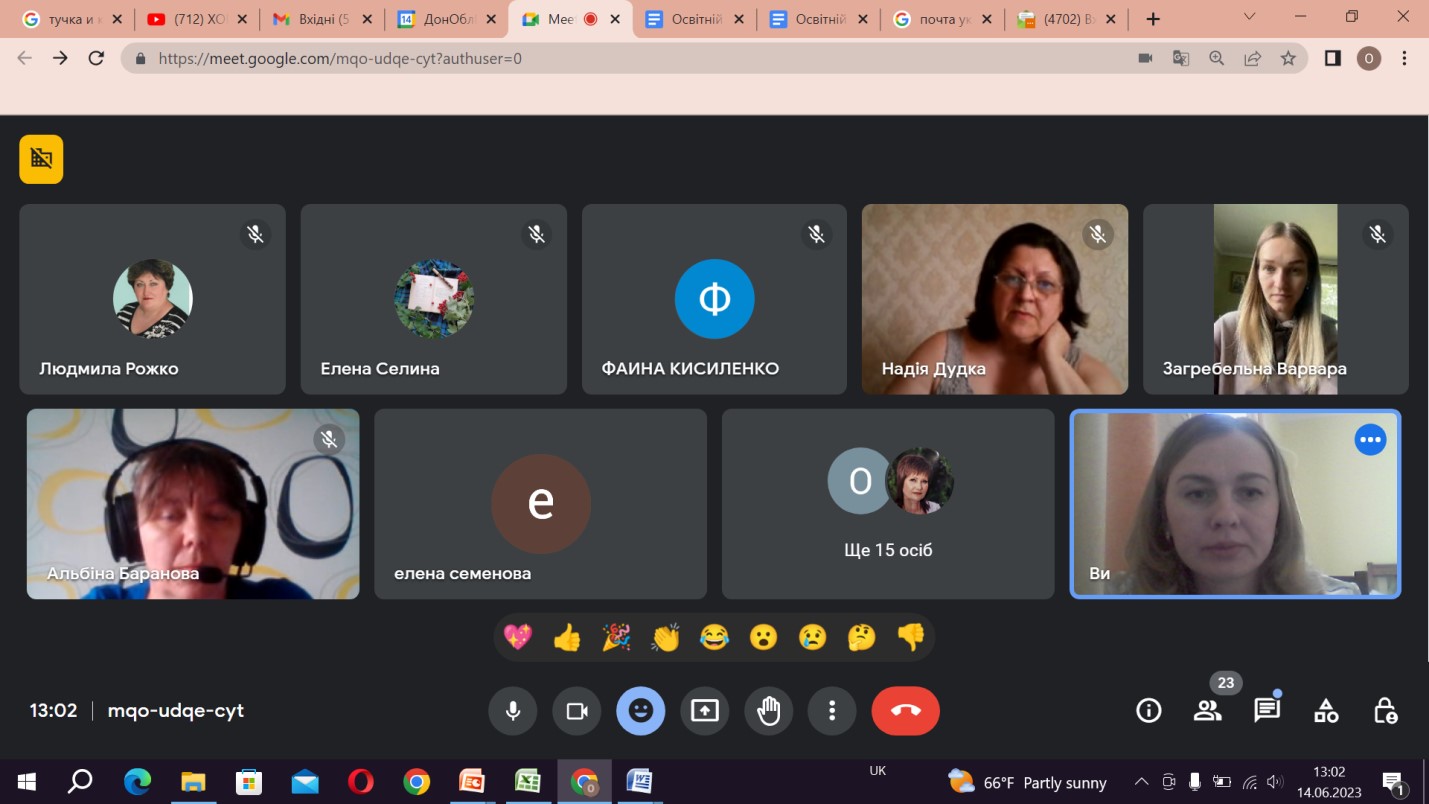This screenshot has height=804, width=1429.
Task: Share this page icon in address bar
Action: (x=1253, y=58)
